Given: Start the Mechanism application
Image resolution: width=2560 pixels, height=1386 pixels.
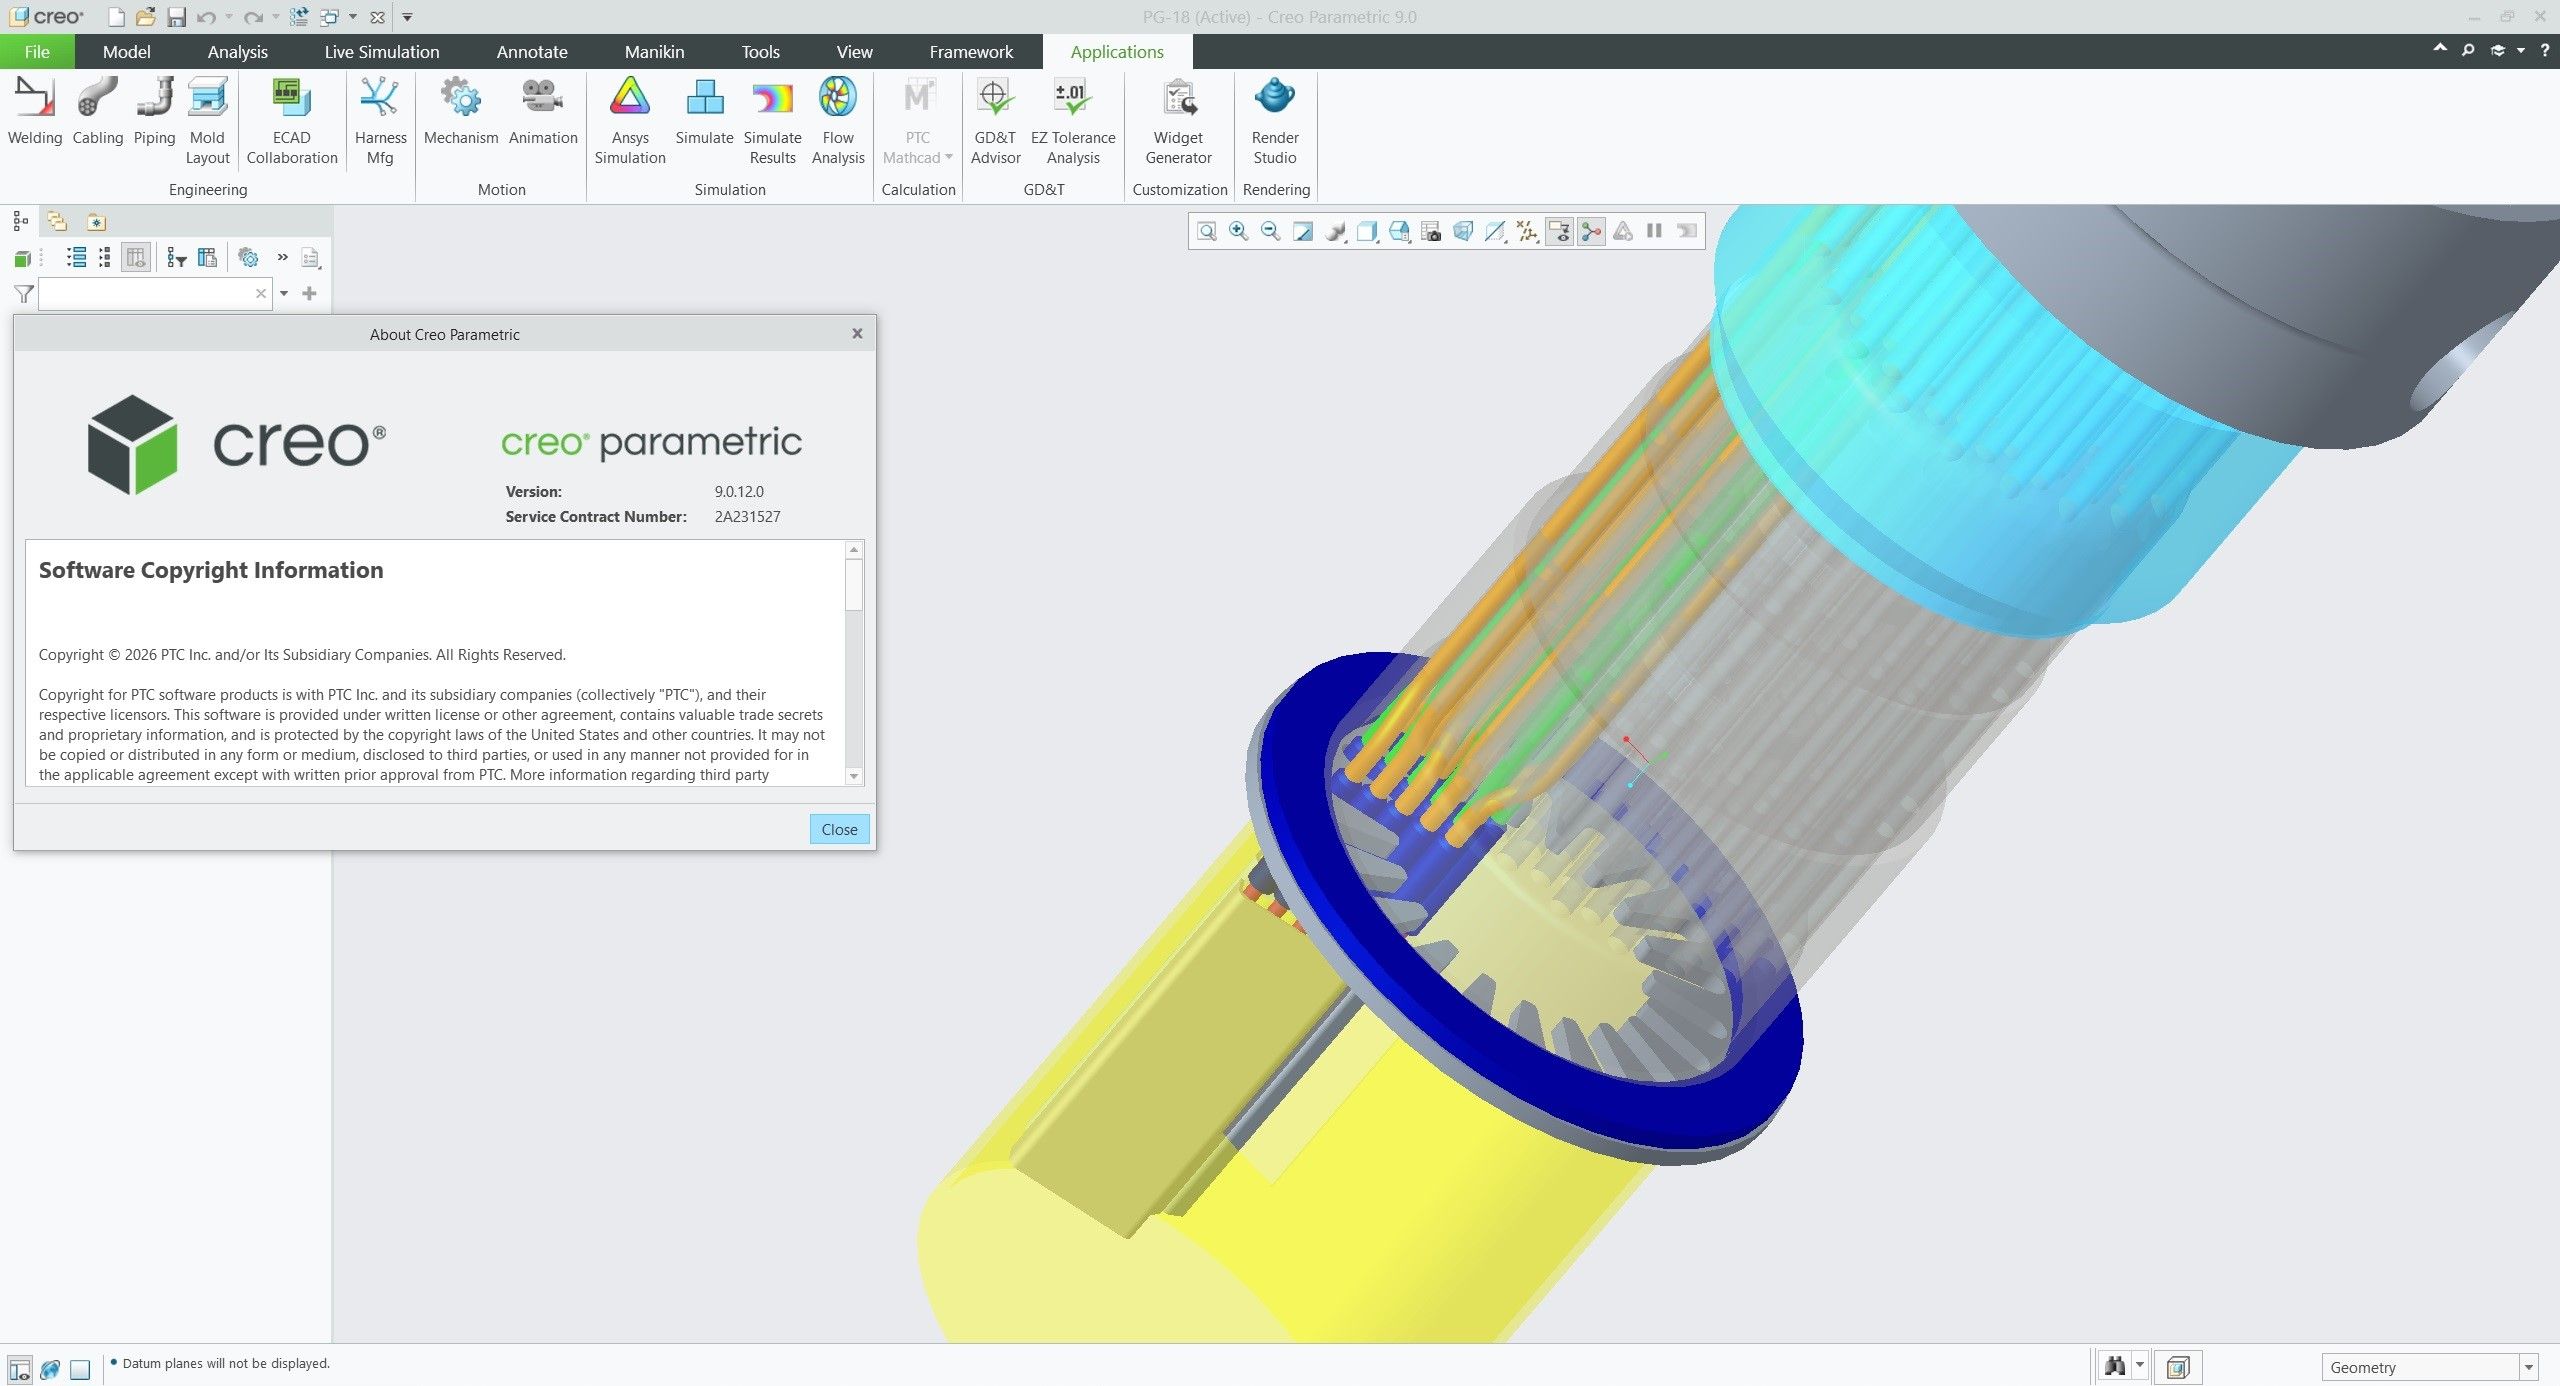Looking at the screenshot, I should 460,118.
